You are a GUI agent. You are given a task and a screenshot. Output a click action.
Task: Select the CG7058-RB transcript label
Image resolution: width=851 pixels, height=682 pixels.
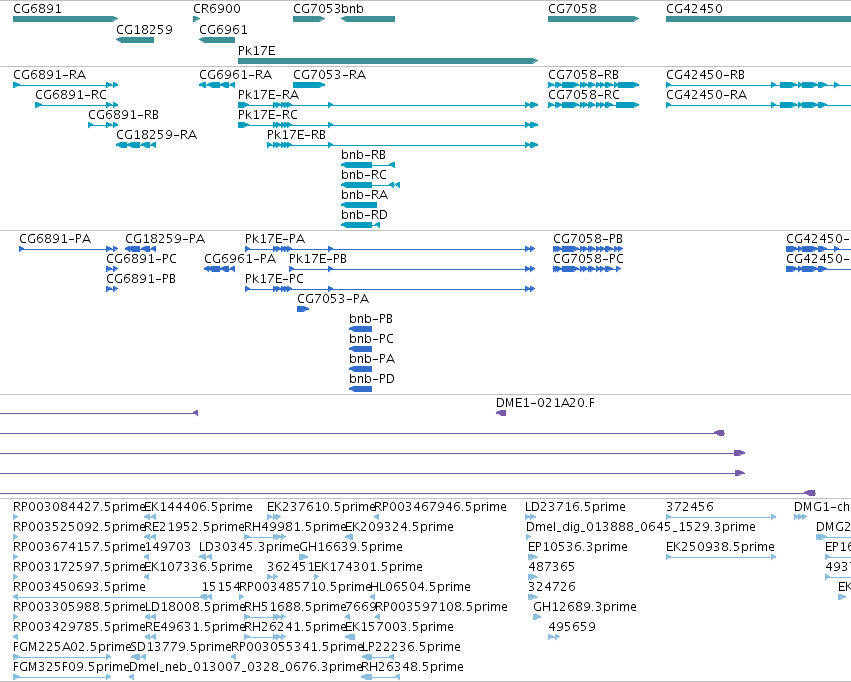tap(583, 74)
